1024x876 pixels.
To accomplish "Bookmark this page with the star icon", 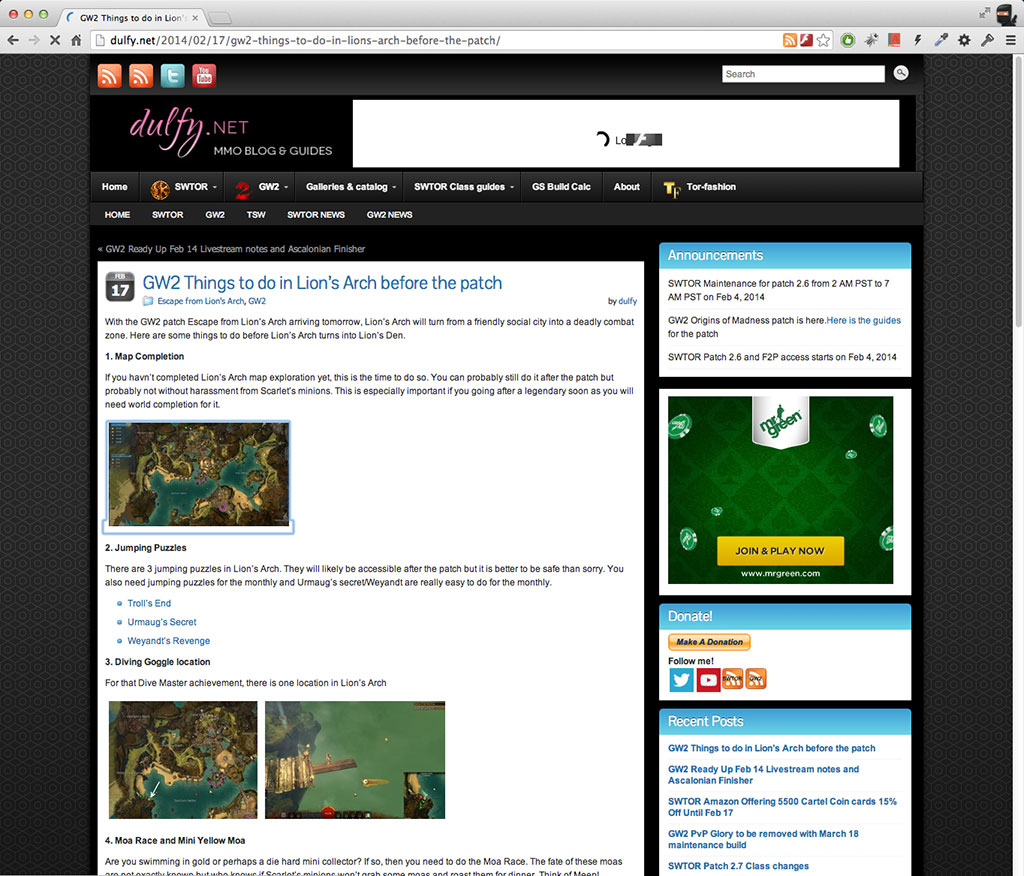I will coord(824,41).
